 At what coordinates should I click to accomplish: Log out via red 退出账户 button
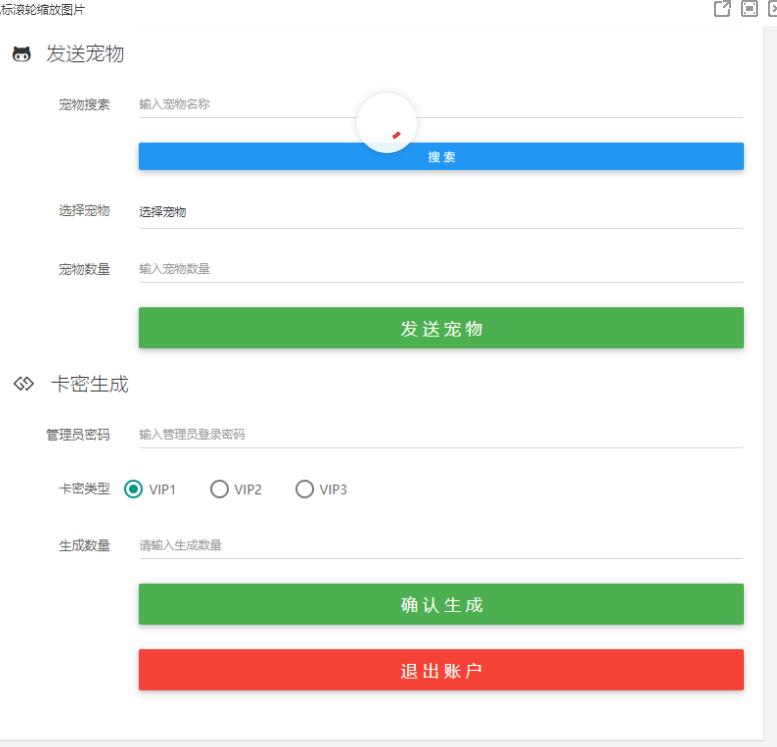pos(440,670)
